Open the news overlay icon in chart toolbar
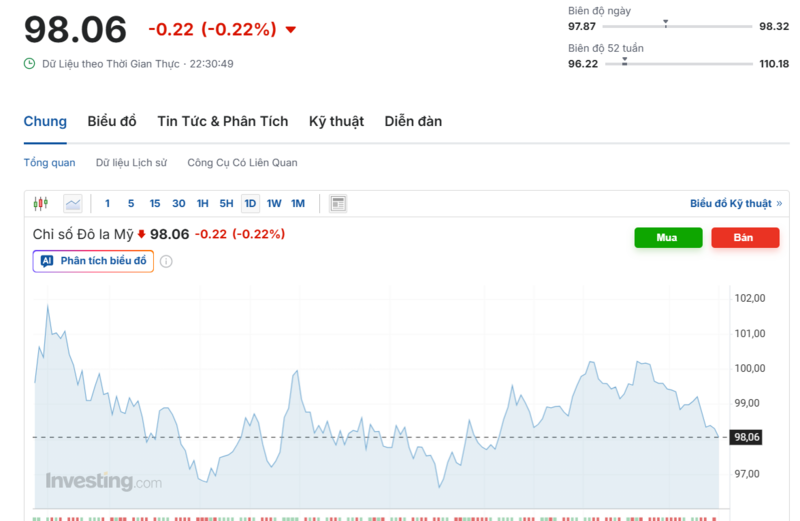 pos(338,204)
